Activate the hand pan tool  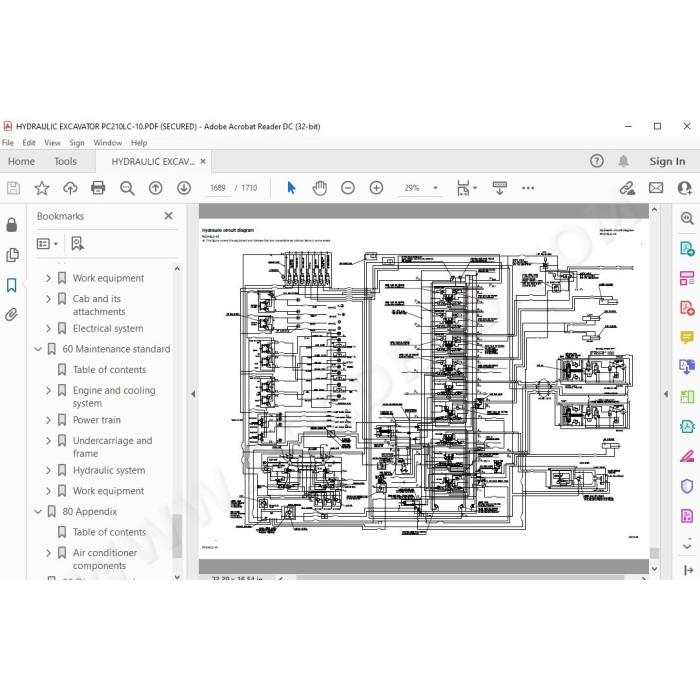tap(320, 188)
